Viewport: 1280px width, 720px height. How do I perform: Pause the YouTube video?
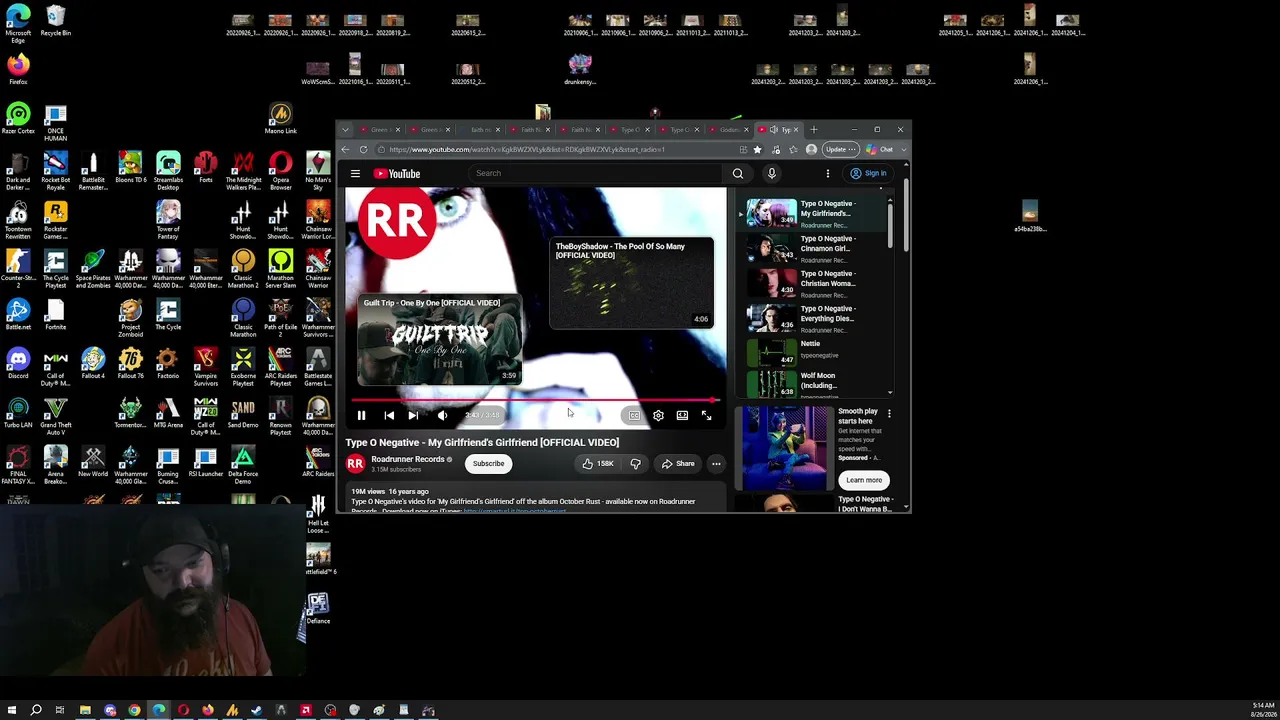[361, 415]
